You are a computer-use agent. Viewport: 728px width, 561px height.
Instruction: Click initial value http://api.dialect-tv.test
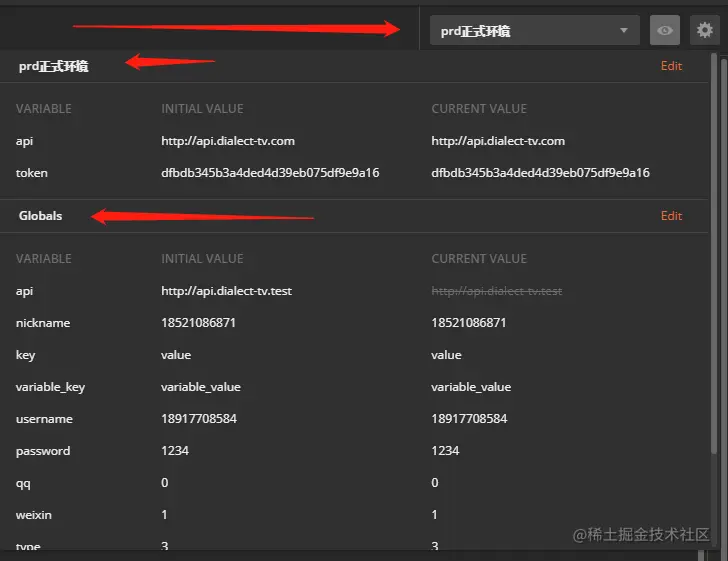click(x=227, y=291)
